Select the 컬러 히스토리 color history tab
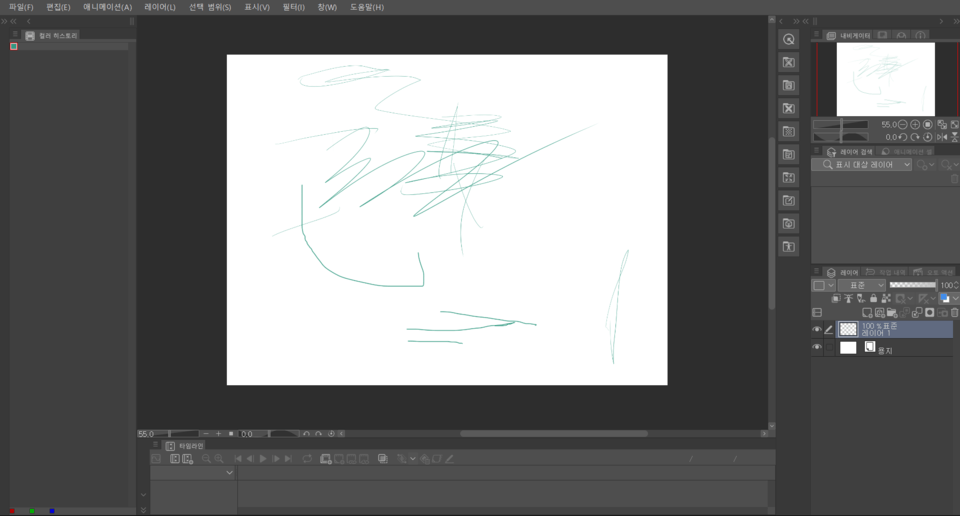 pos(51,36)
